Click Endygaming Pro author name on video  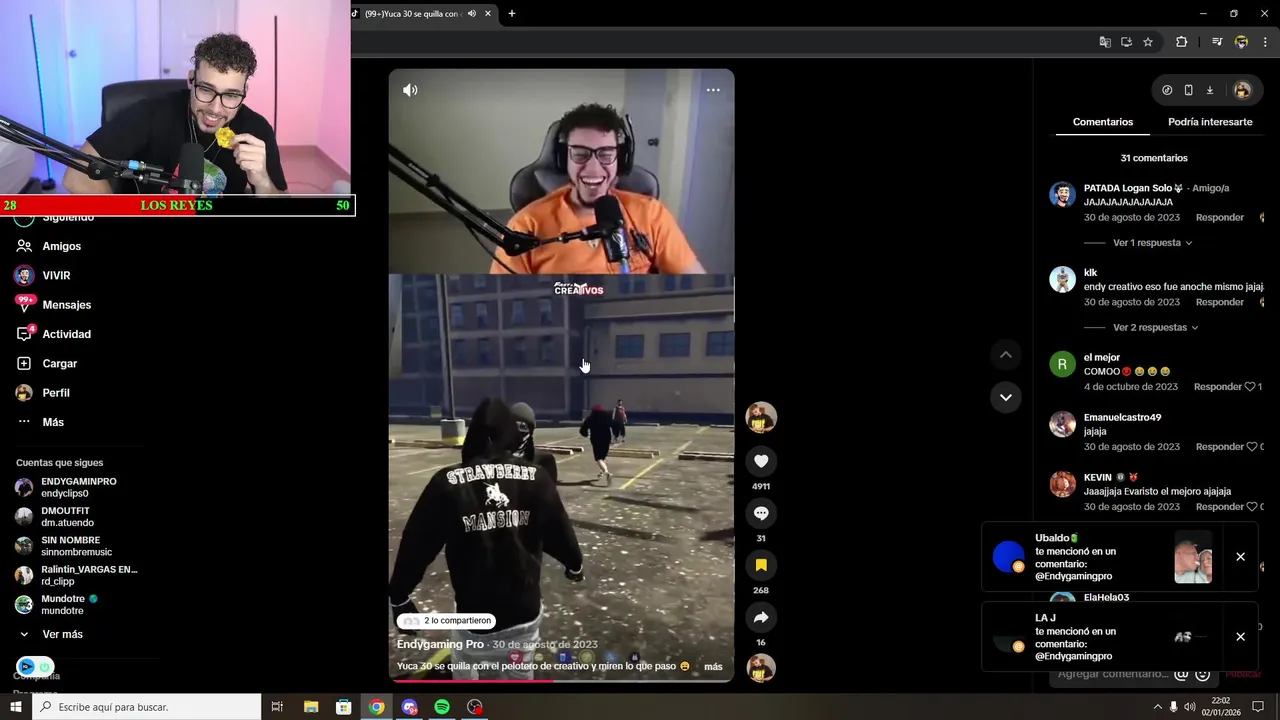coord(440,645)
